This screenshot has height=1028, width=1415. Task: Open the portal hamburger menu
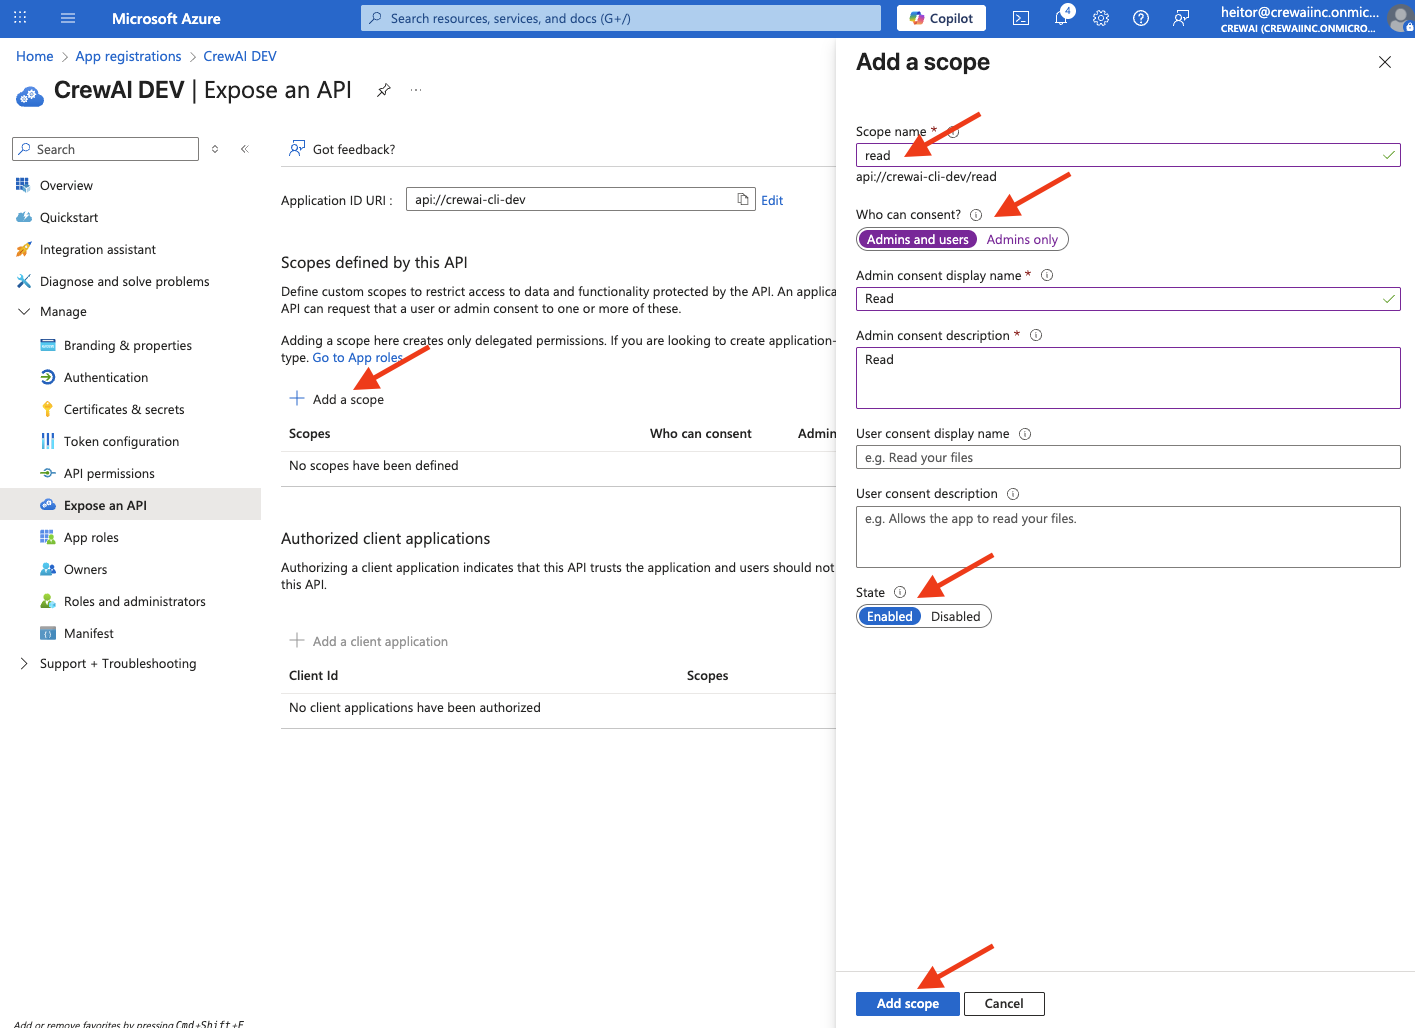click(67, 18)
